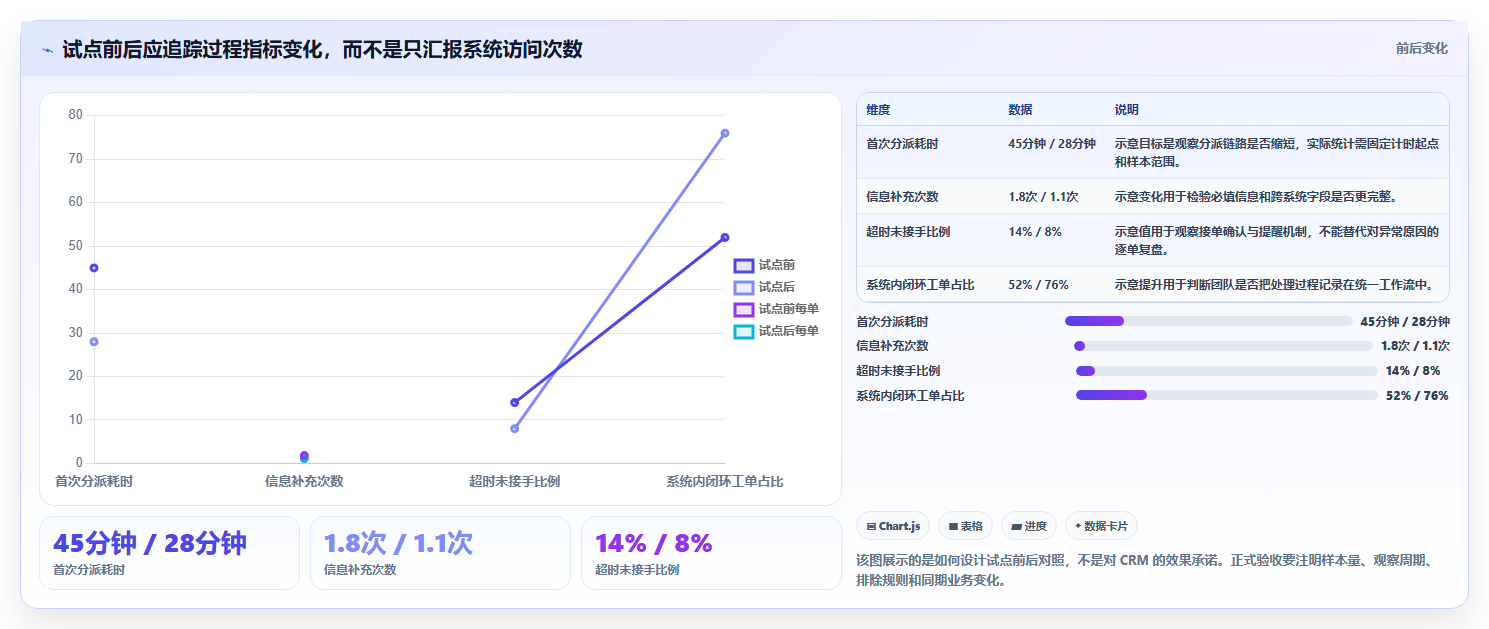Click the table cell 14% / 8%
Screen dimensions: 1489x629
1035,232
